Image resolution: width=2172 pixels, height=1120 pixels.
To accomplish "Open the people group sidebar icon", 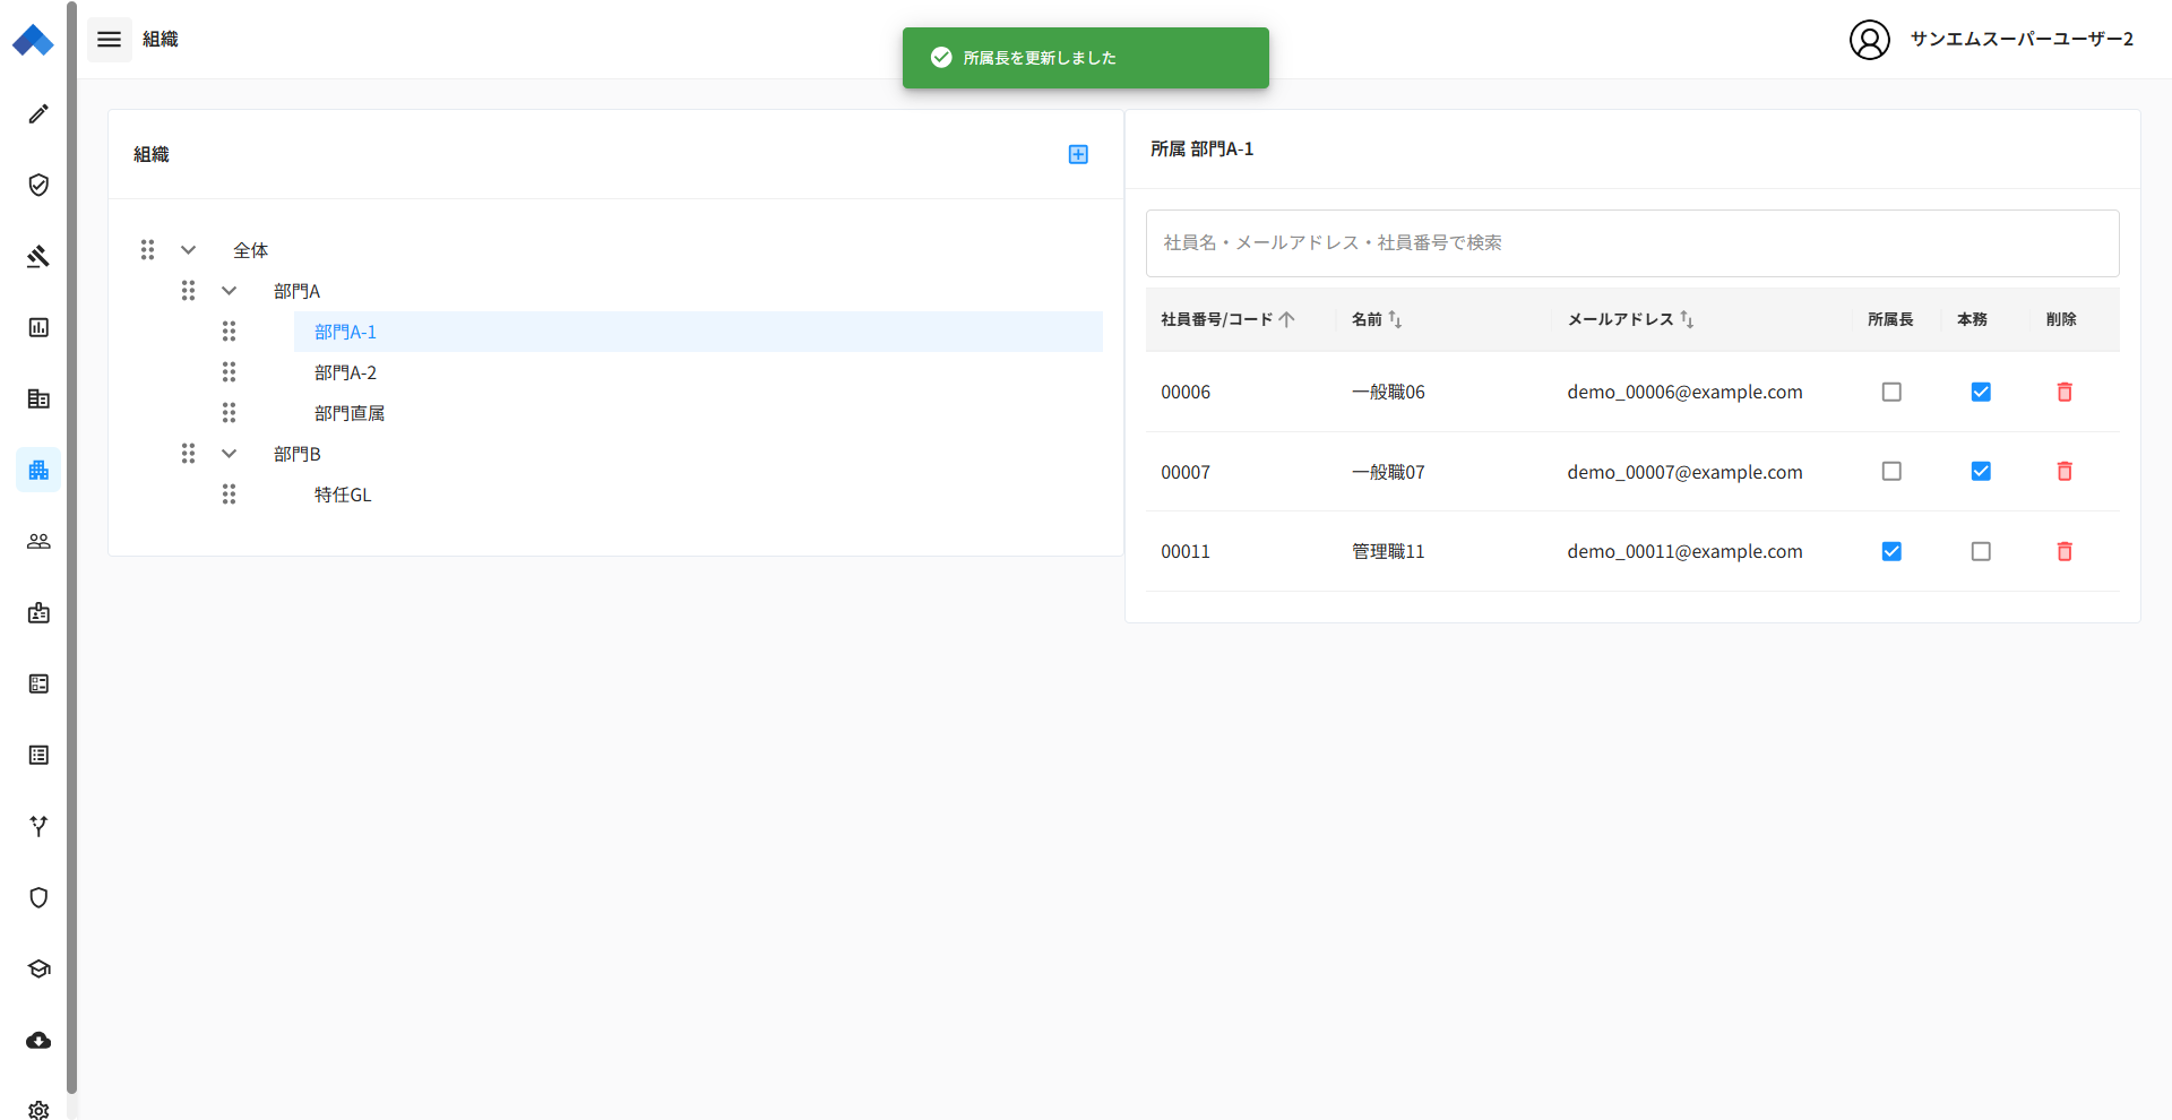I will coord(38,541).
